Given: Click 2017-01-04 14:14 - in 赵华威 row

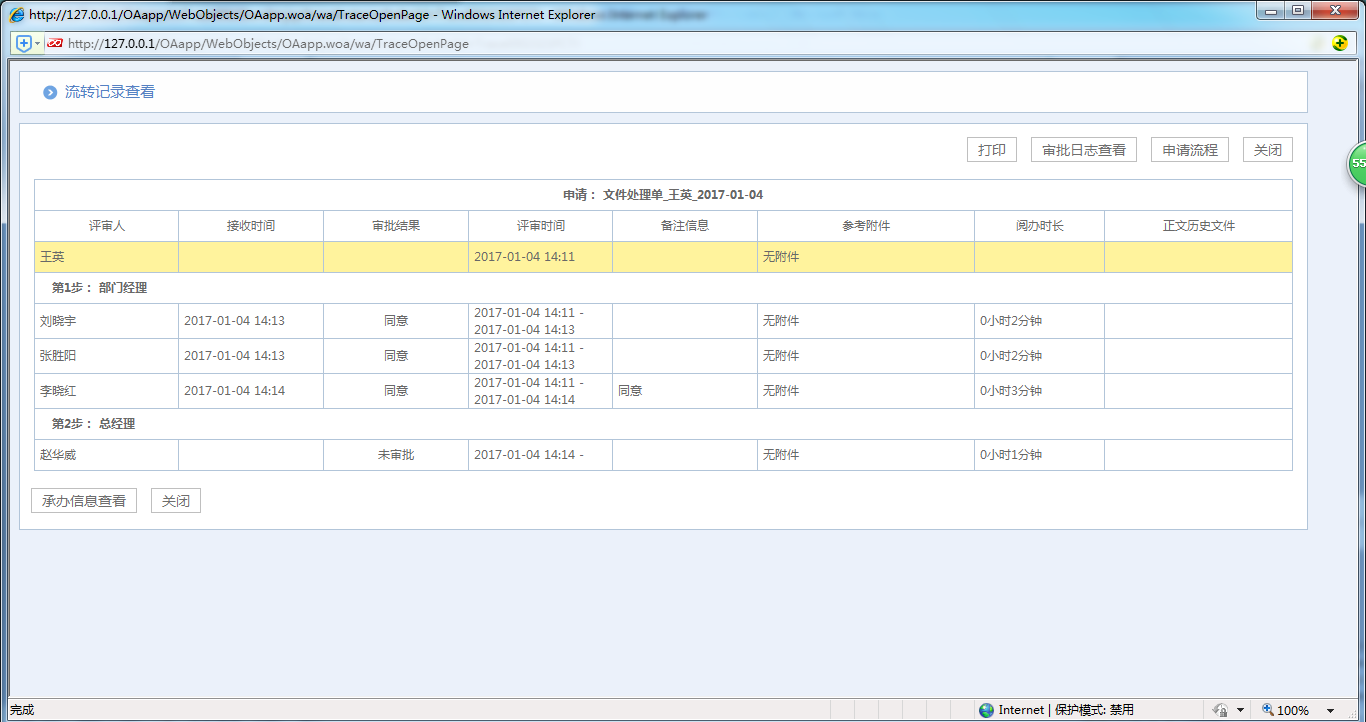Looking at the screenshot, I should 529,455.
